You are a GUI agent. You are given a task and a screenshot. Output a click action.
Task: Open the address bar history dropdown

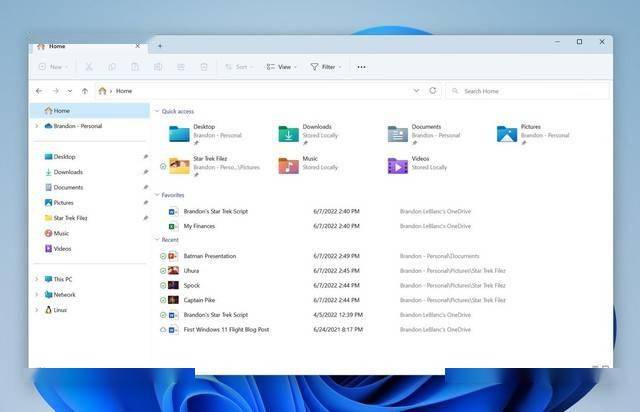pyautogui.click(x=416, y=91)
